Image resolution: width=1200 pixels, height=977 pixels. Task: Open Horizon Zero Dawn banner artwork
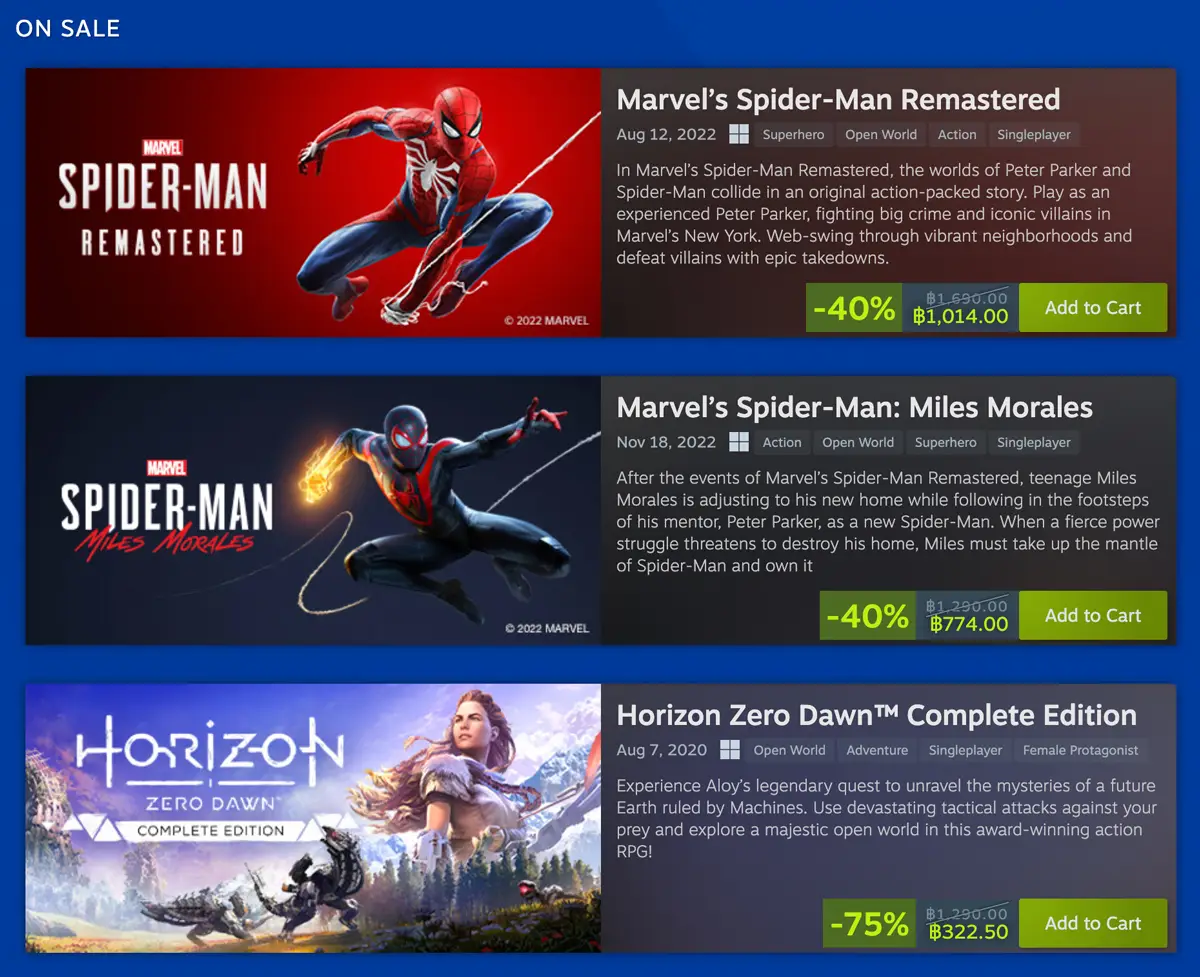pos(313,818)
